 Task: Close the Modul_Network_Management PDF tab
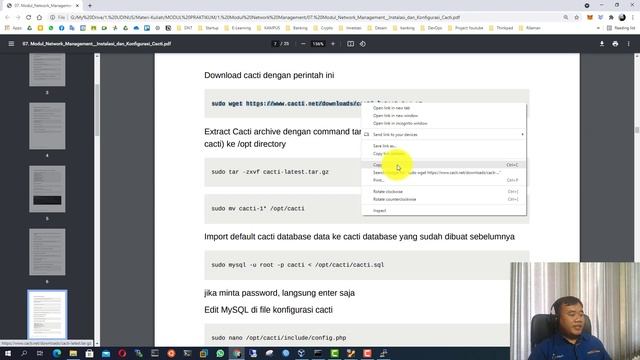(77, 6)
